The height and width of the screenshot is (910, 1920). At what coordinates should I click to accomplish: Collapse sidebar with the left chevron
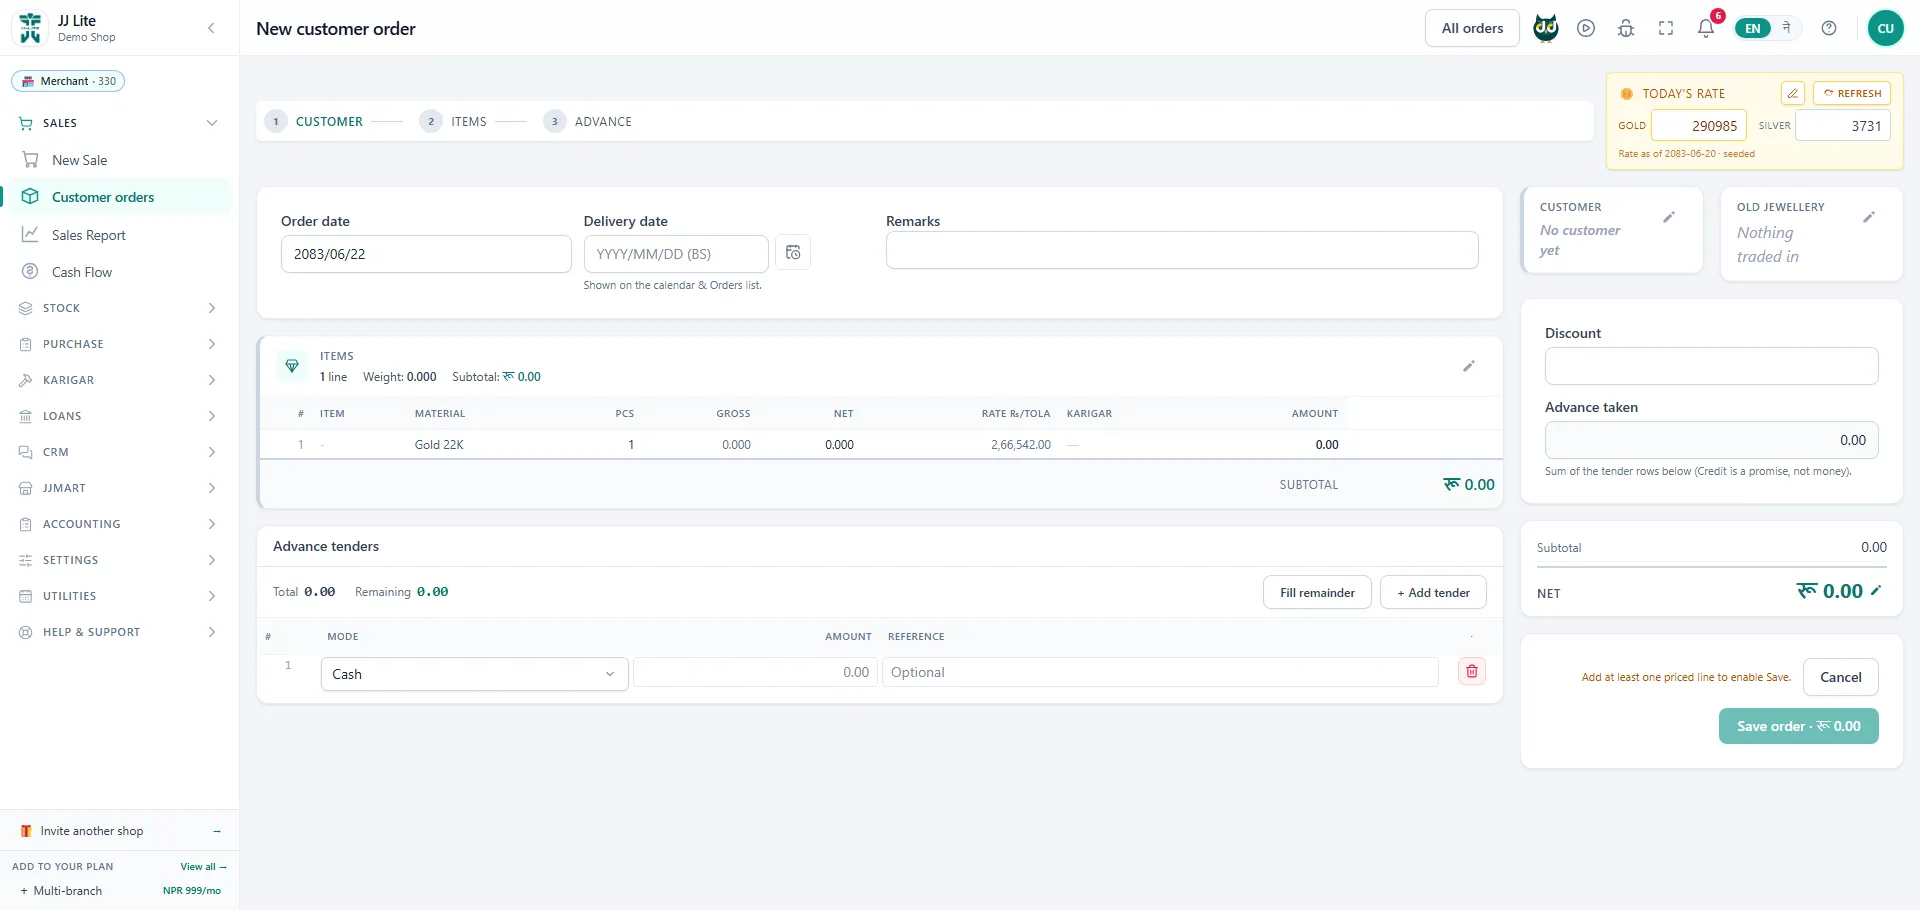(x=211, y=28)
